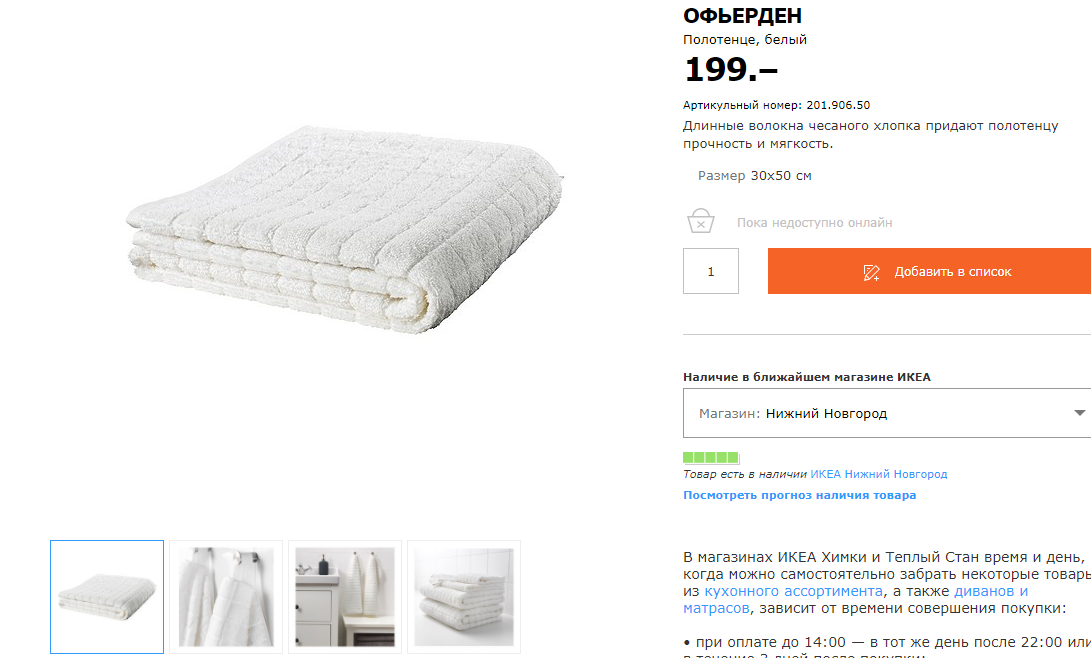
Task: Follow "Посмотреть прогноз наличия товара" link
Action: click(799, 495)
